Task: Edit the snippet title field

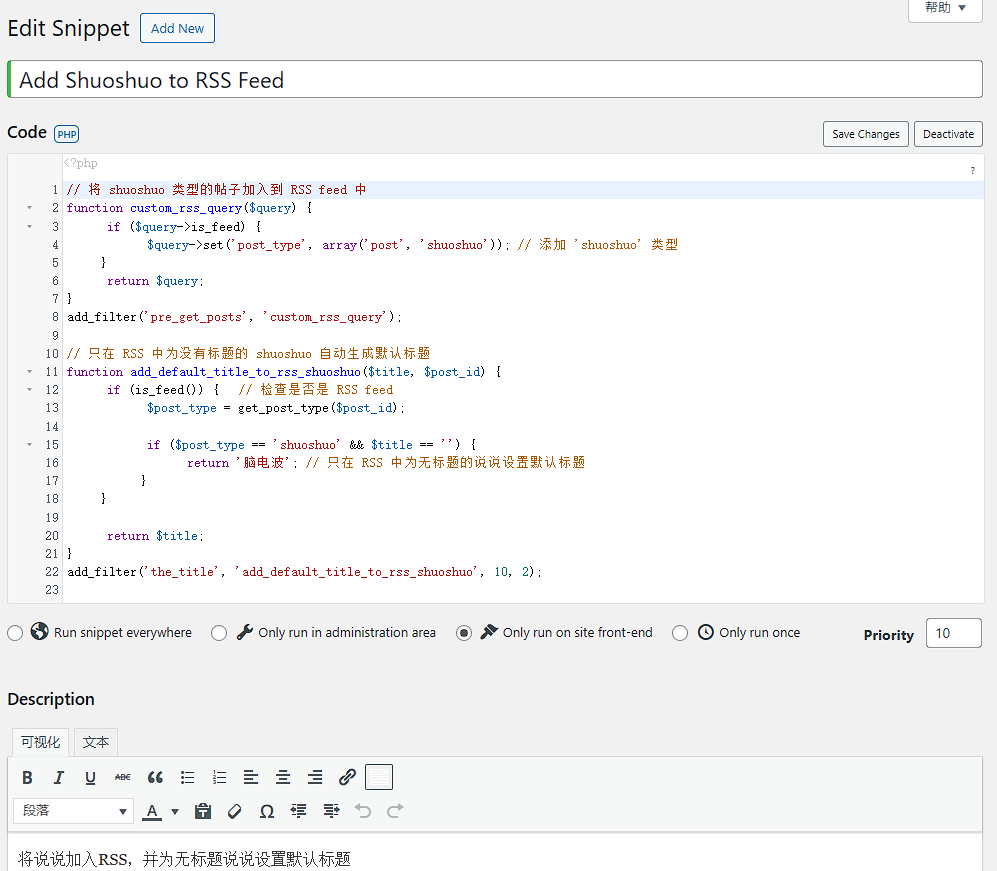Action: tap(495, 79)
